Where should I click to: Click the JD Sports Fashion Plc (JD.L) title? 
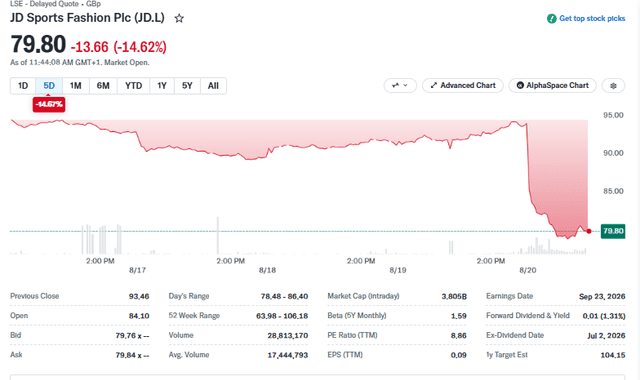click(87, 18)
